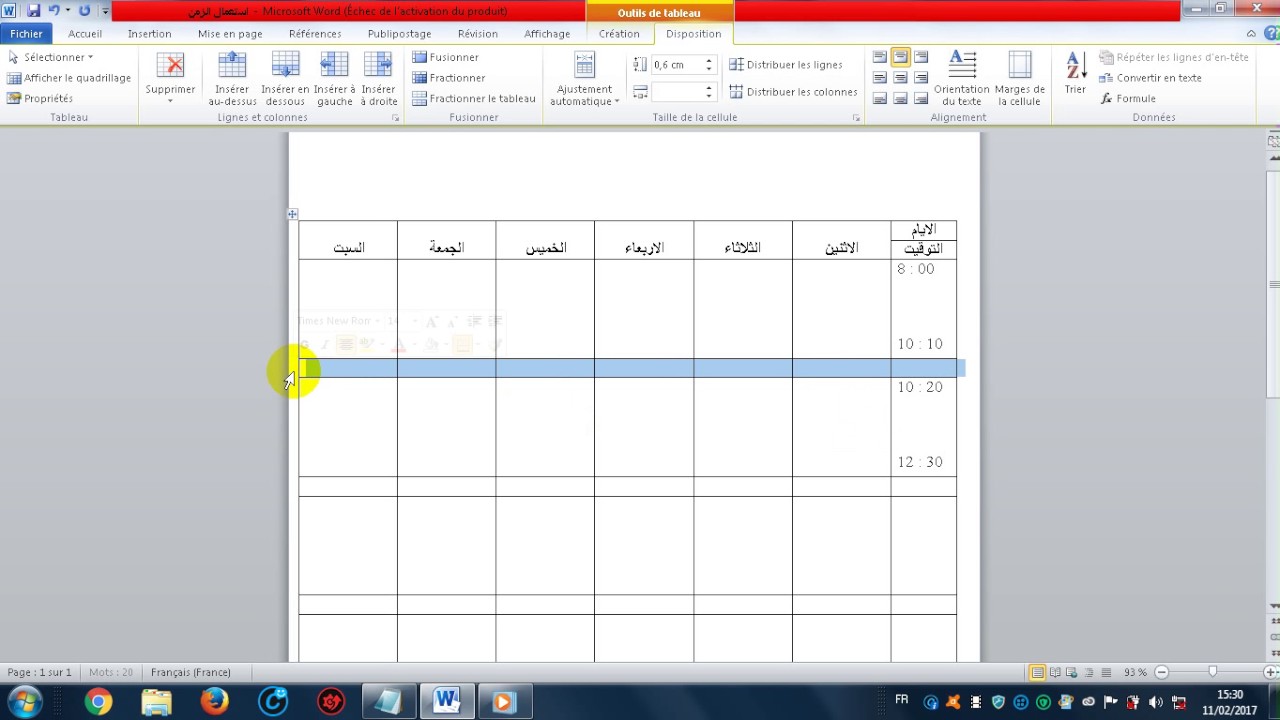Click row height input field 0,6 cm
The height and width of the screenshot is (720, 1280).
[677, 65]
